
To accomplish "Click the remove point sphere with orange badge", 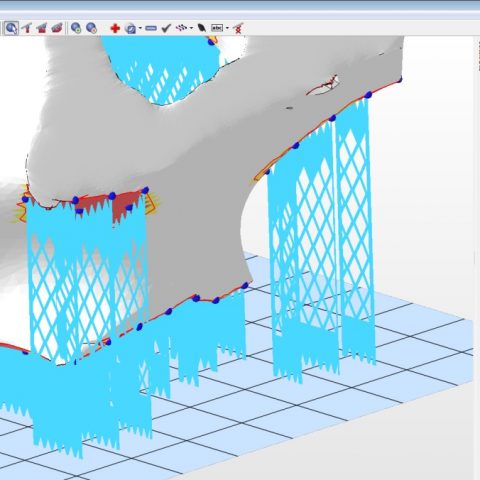I will point(91,28).
